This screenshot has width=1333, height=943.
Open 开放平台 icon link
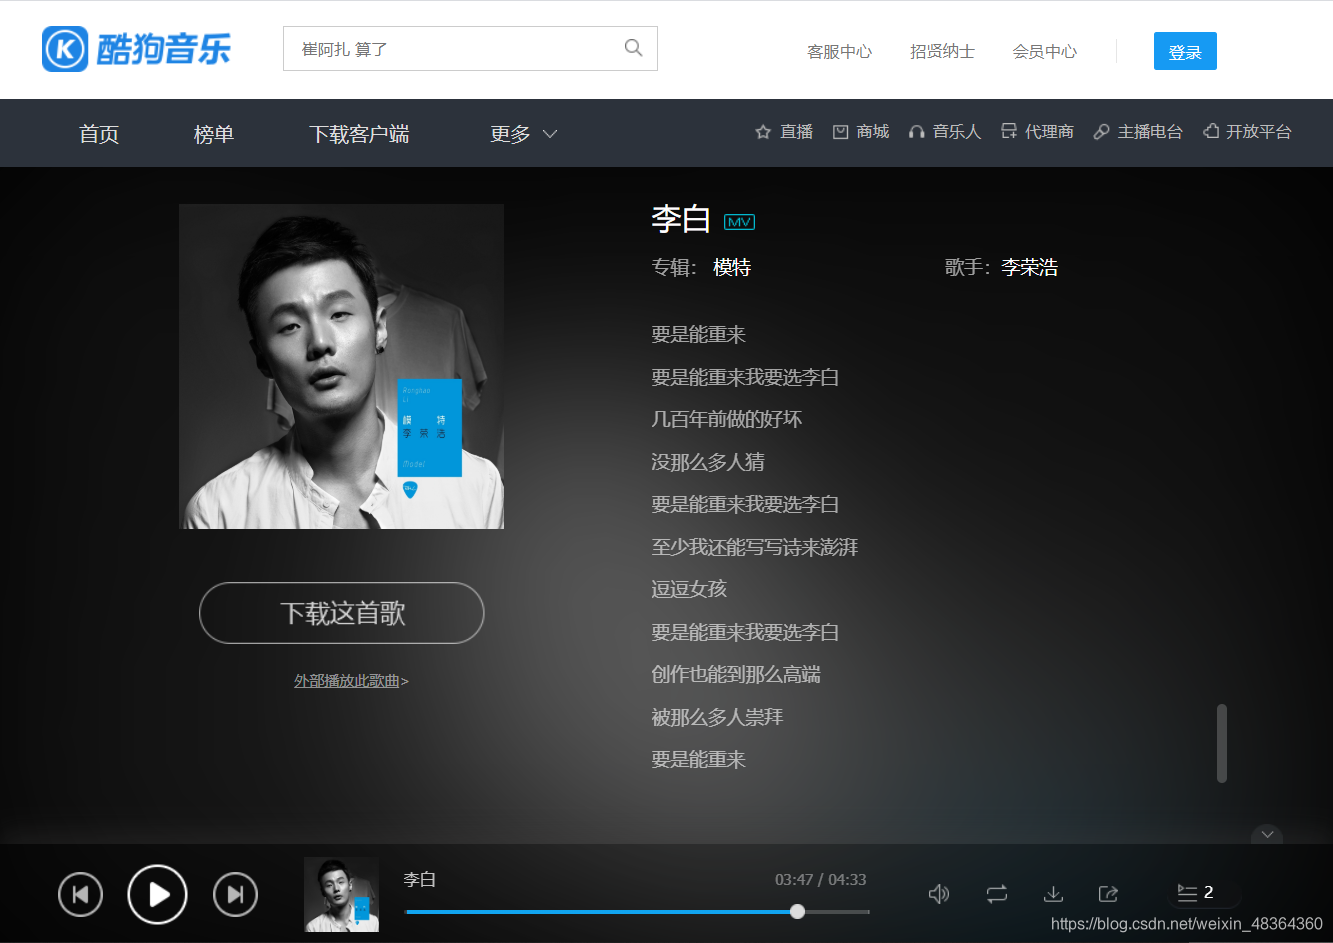(x=1247, y=132)
